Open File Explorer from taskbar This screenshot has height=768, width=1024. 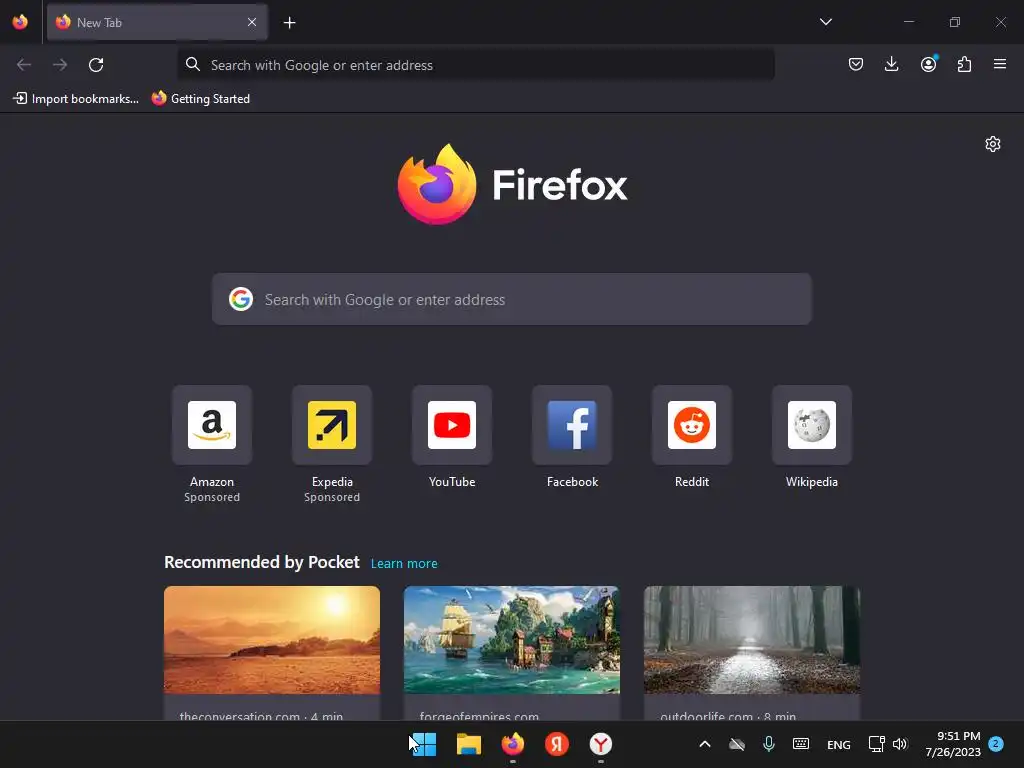click(468, 744)
